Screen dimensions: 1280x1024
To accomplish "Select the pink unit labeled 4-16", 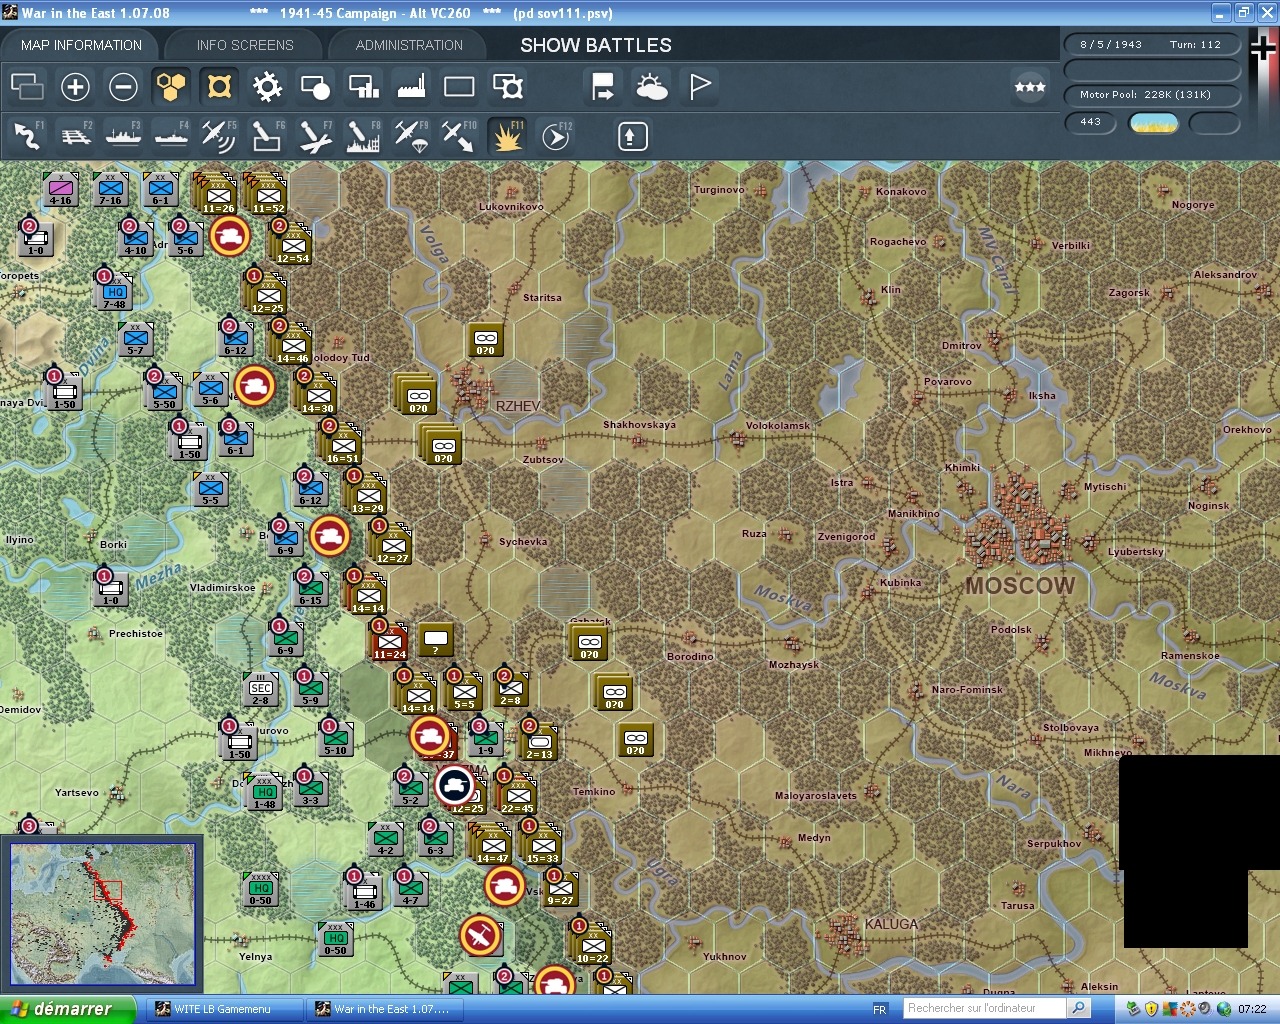I will pos(60,189).
